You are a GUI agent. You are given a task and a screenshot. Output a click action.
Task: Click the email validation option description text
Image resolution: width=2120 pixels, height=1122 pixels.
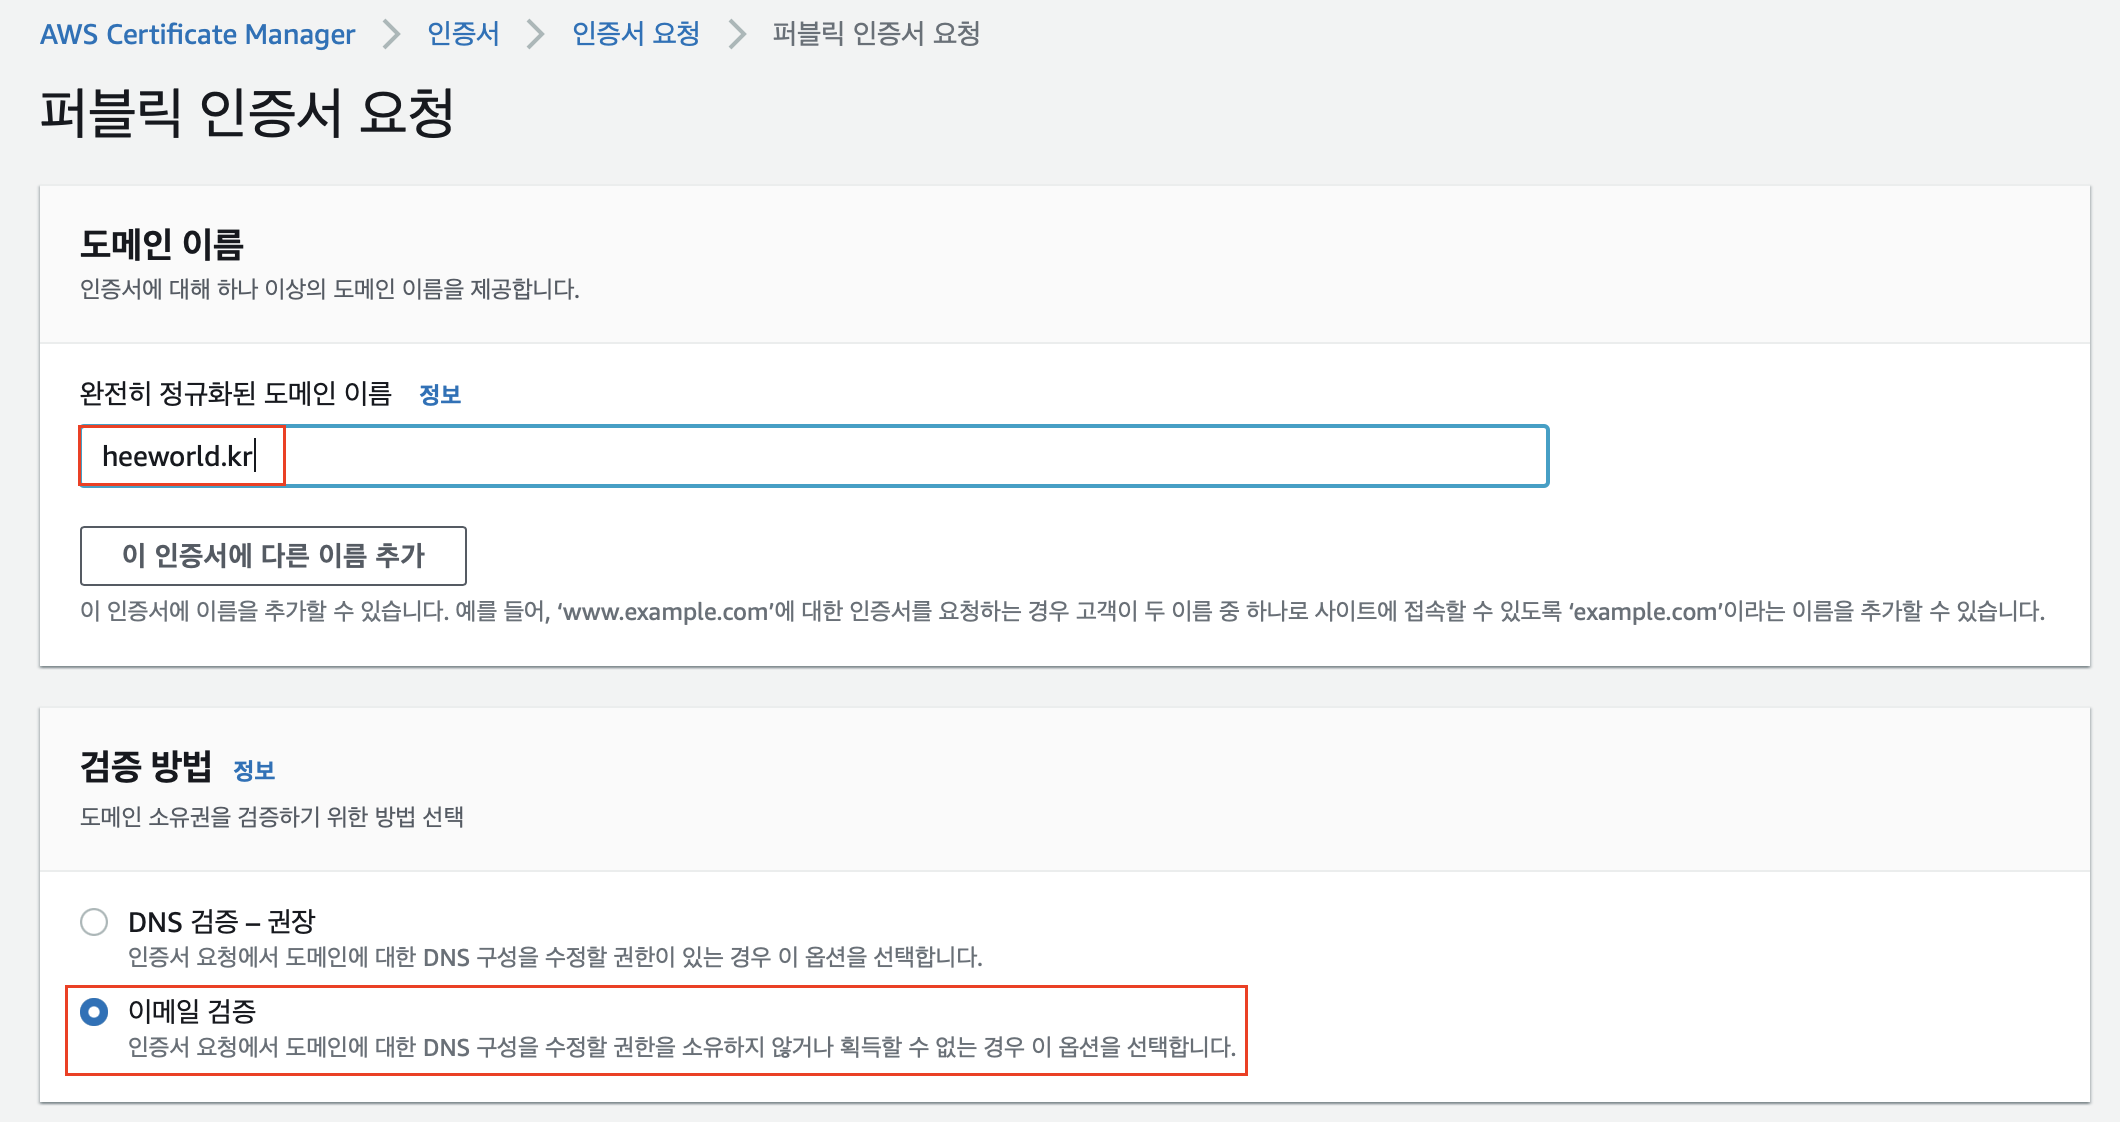point(681,1047)
